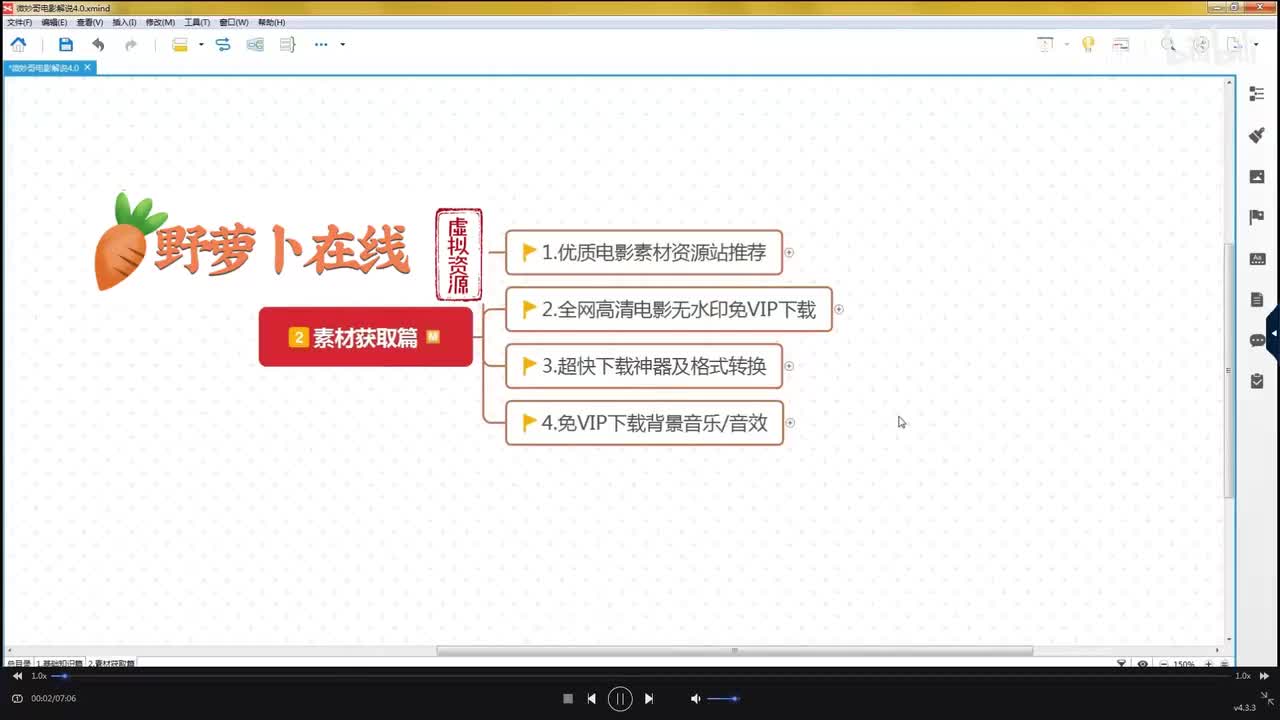Open 修改(M) menu
Image resolution: width=1280 pixels, height=720 pixels.
coord(160,22)
